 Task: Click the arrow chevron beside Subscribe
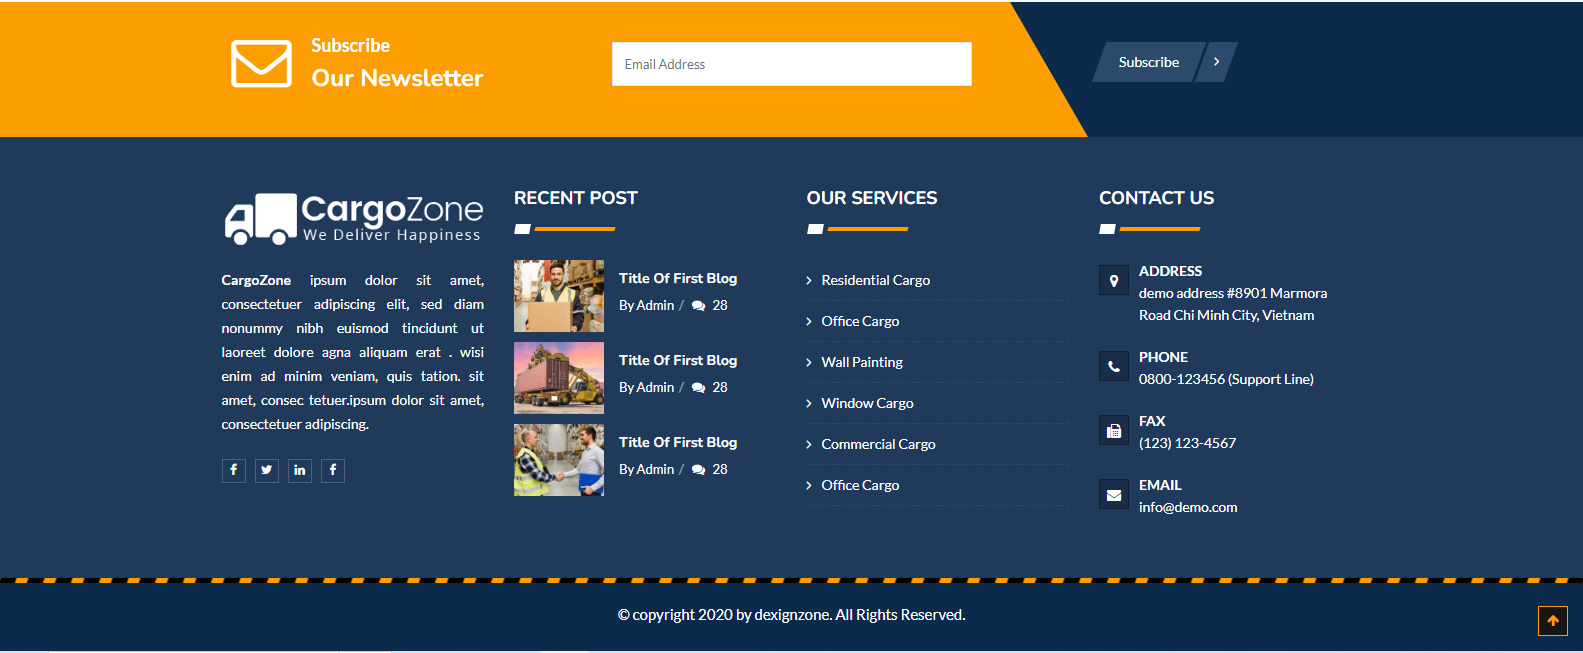click(x=1216, y=62)
